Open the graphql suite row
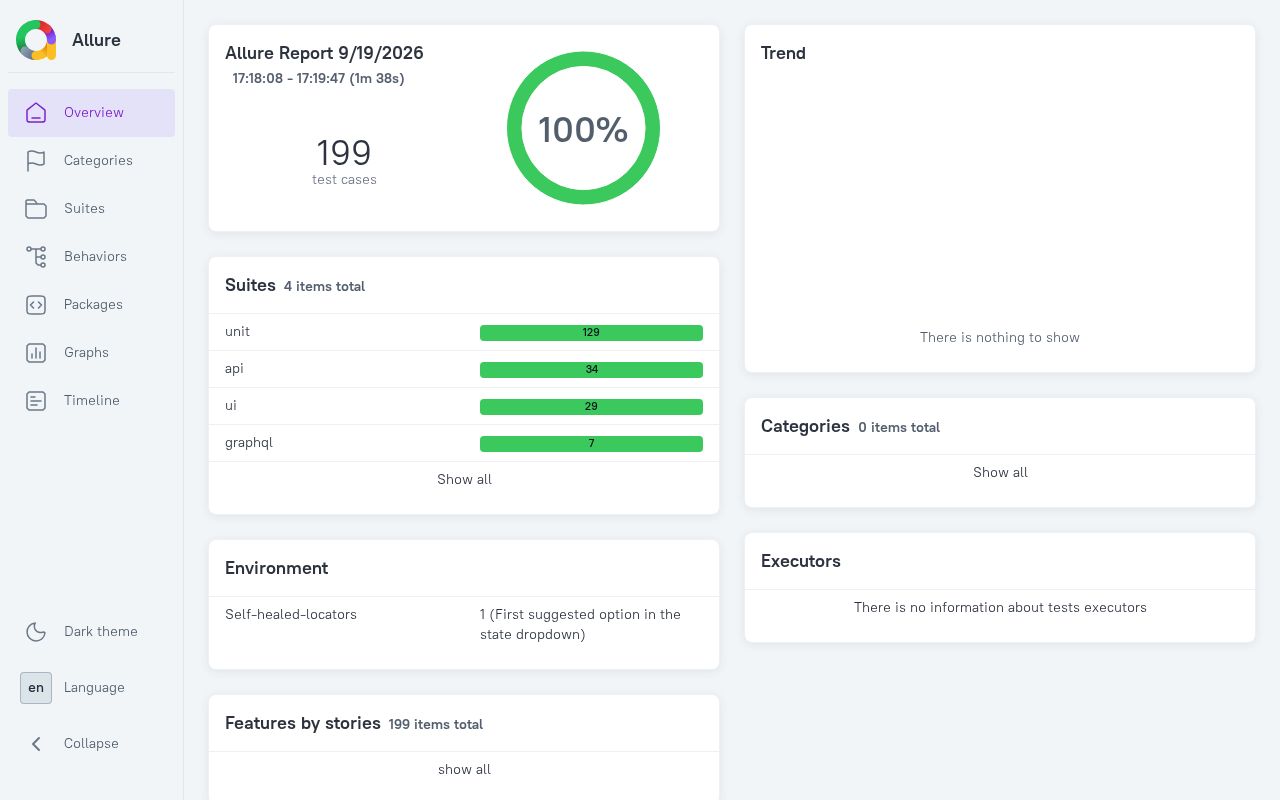 [x=464, y=443]
